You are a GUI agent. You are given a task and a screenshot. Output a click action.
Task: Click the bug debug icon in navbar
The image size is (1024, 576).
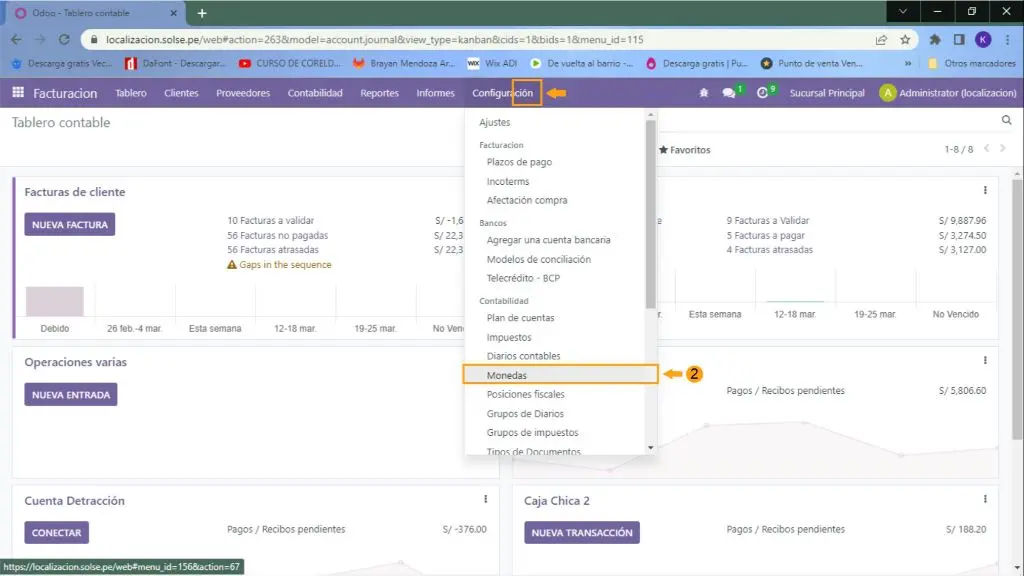tap(704, 93)
